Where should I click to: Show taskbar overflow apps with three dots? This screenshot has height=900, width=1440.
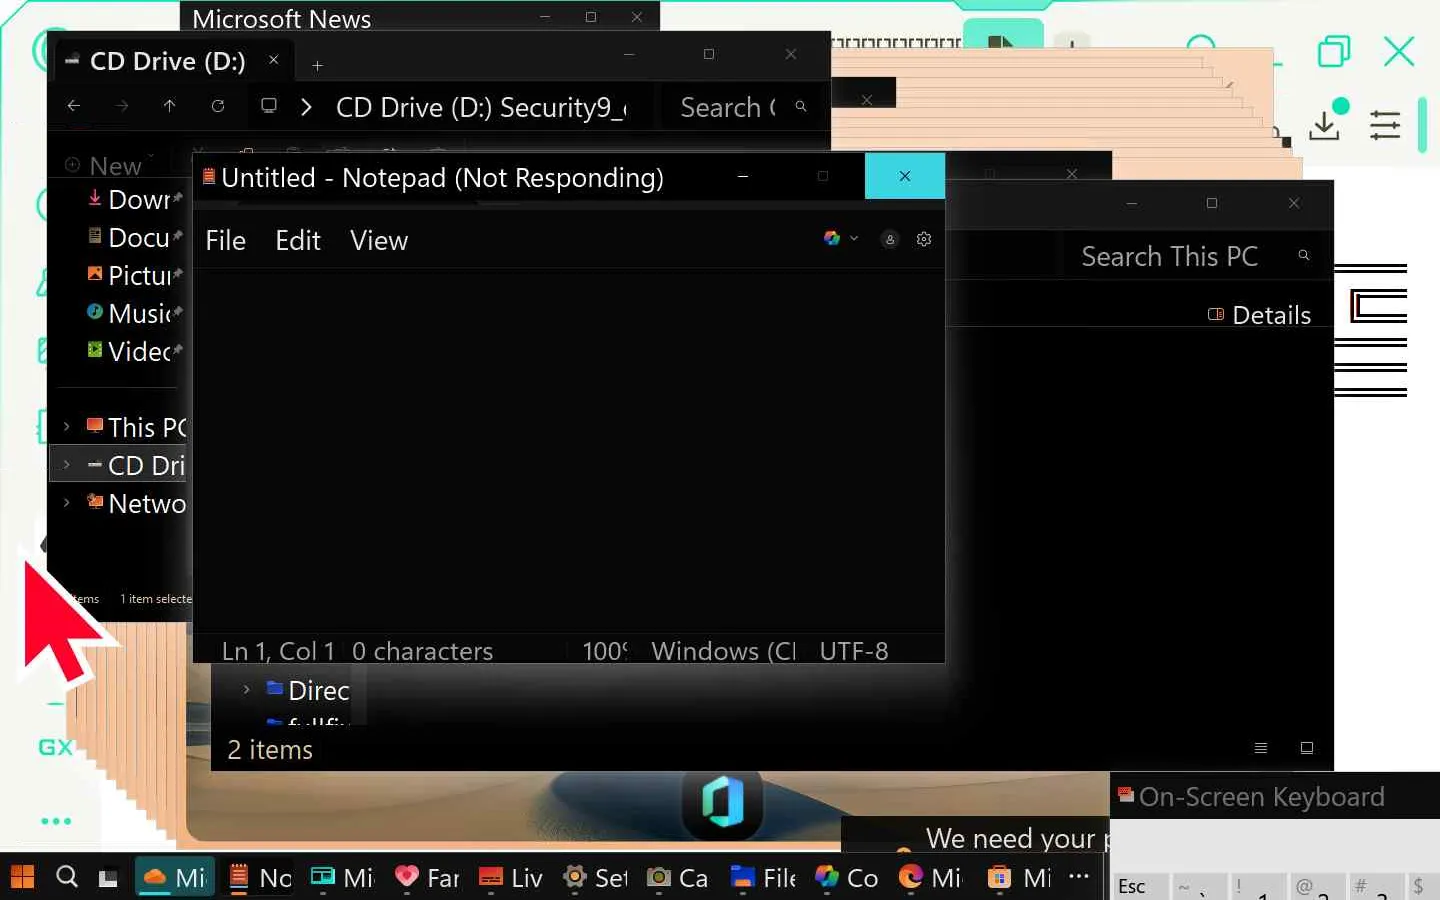click(1079, 876)
